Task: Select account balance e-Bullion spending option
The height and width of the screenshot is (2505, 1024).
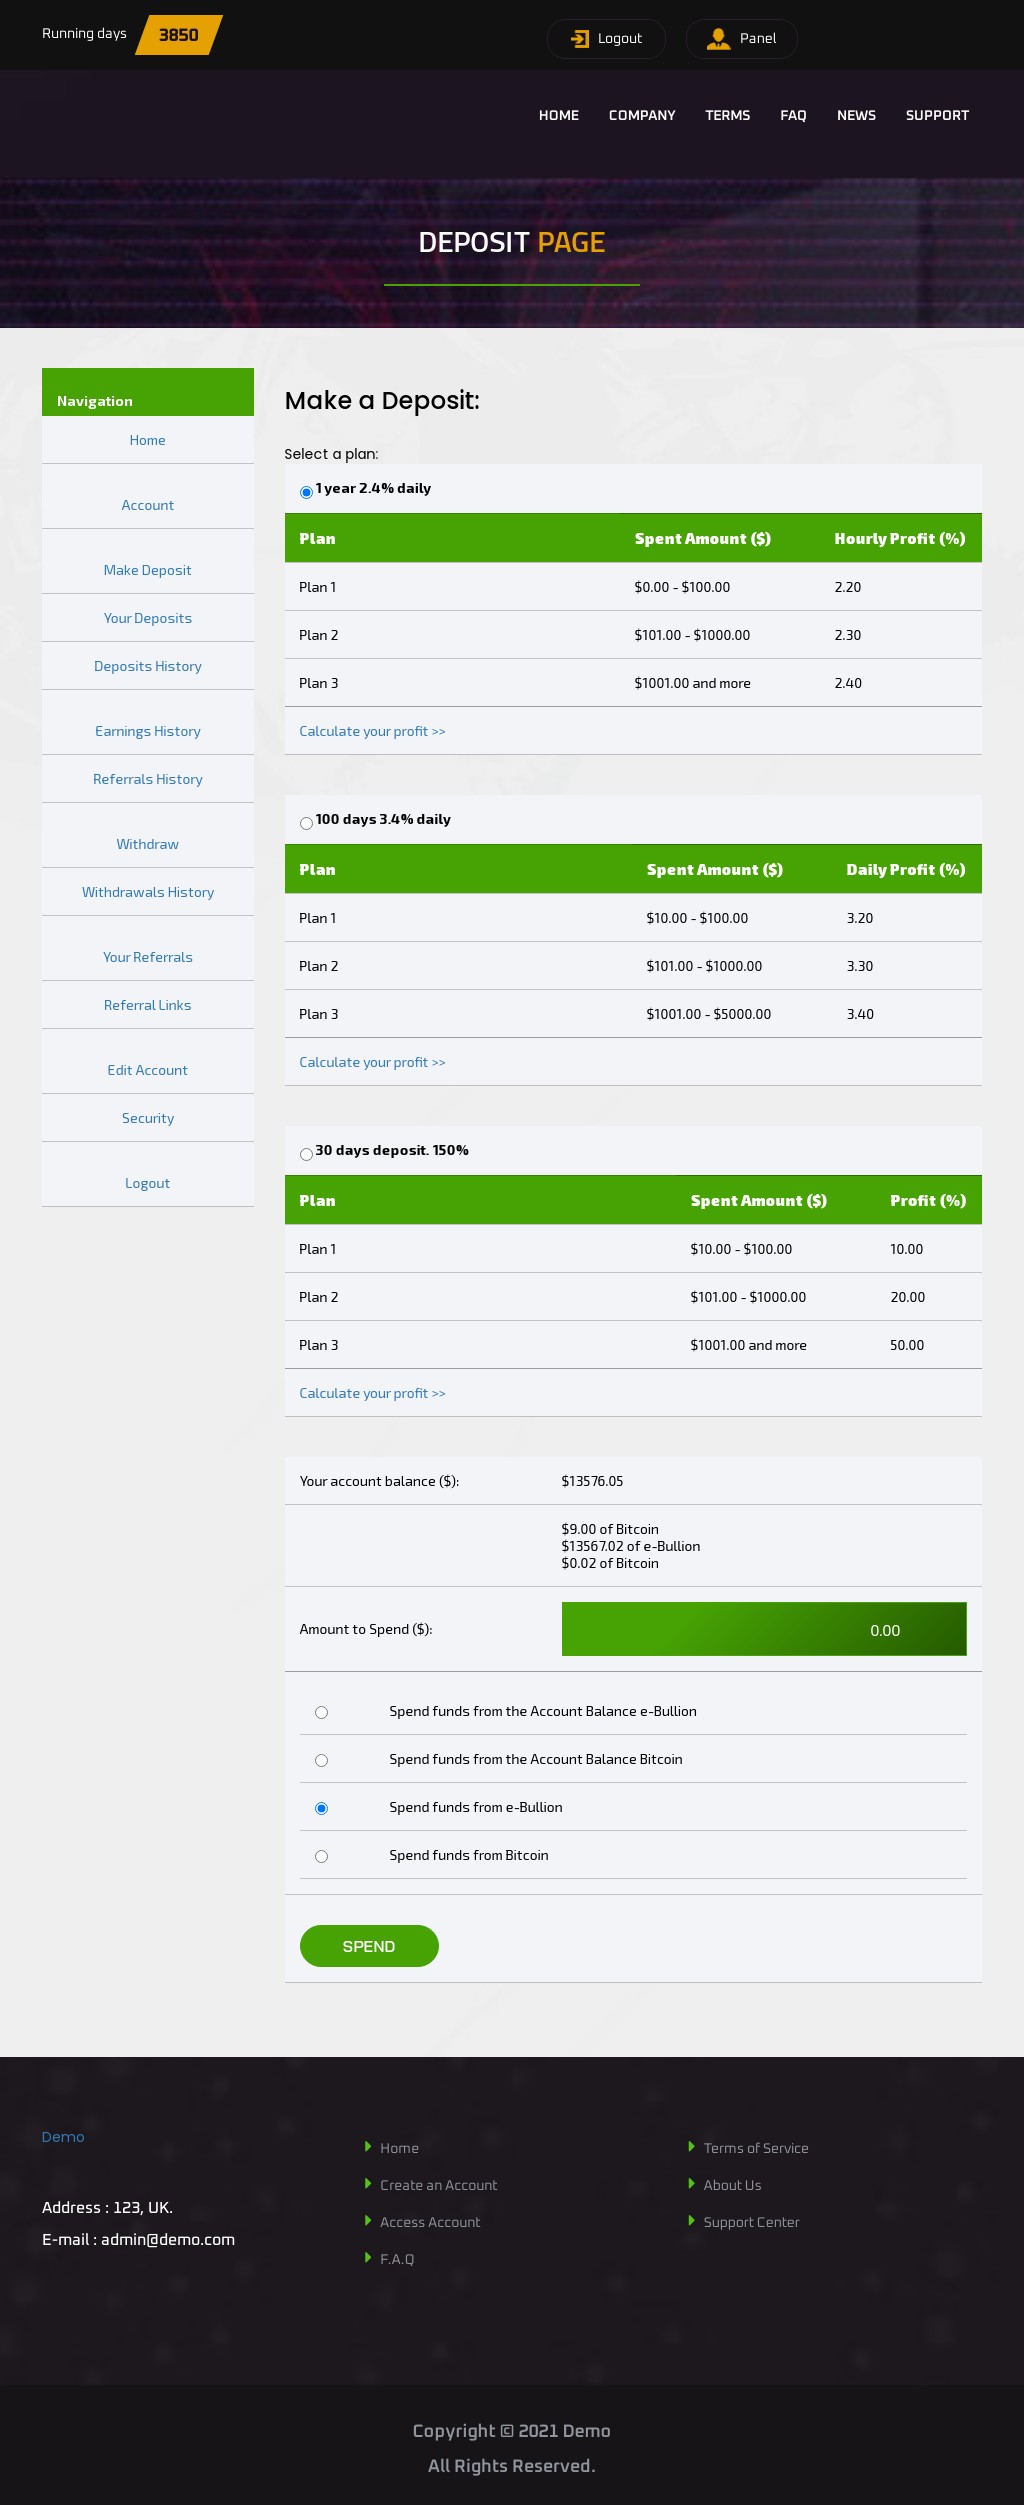Action: pos(321,1712)
